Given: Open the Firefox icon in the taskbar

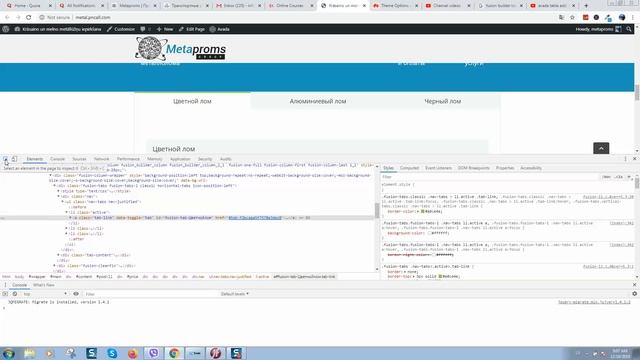Looking at the screenshot, I should (133, 353).
